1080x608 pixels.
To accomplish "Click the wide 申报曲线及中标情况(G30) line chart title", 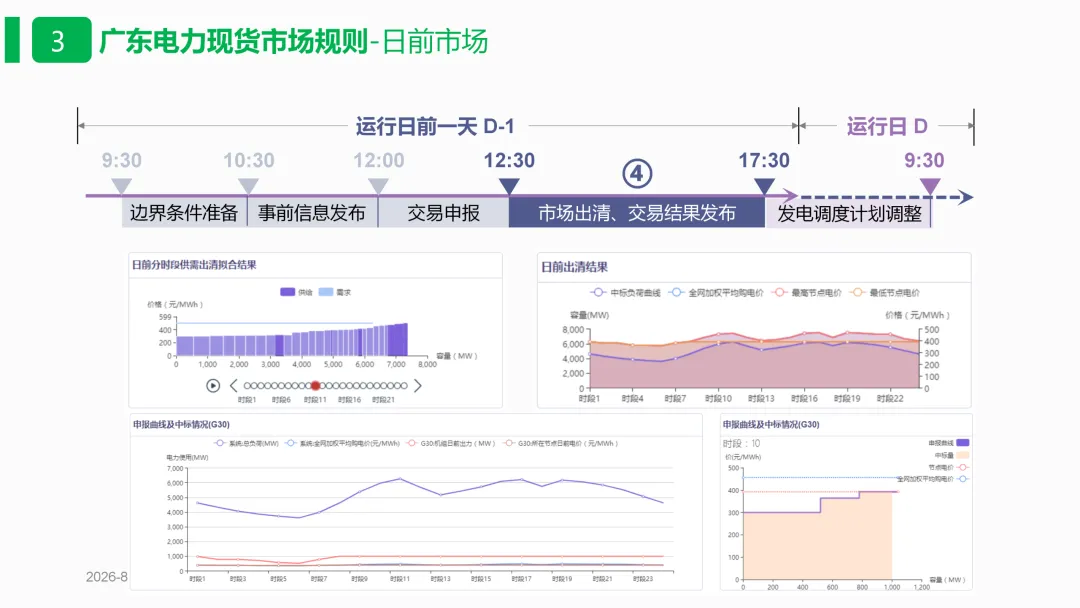I will (x=181, y=424).
